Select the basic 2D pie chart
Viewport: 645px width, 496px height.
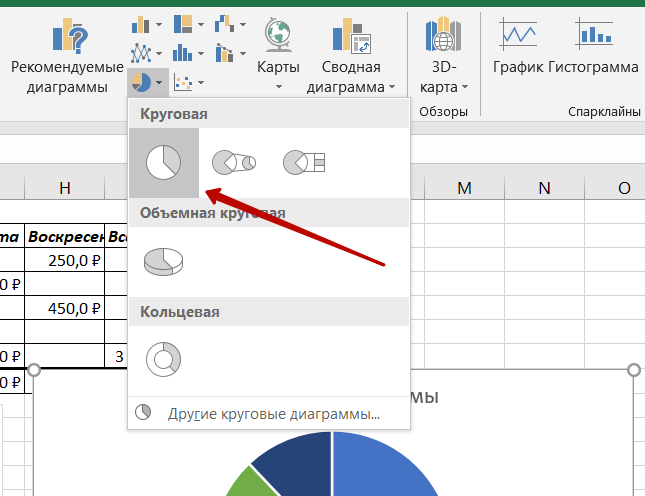[x=164, y=162]
